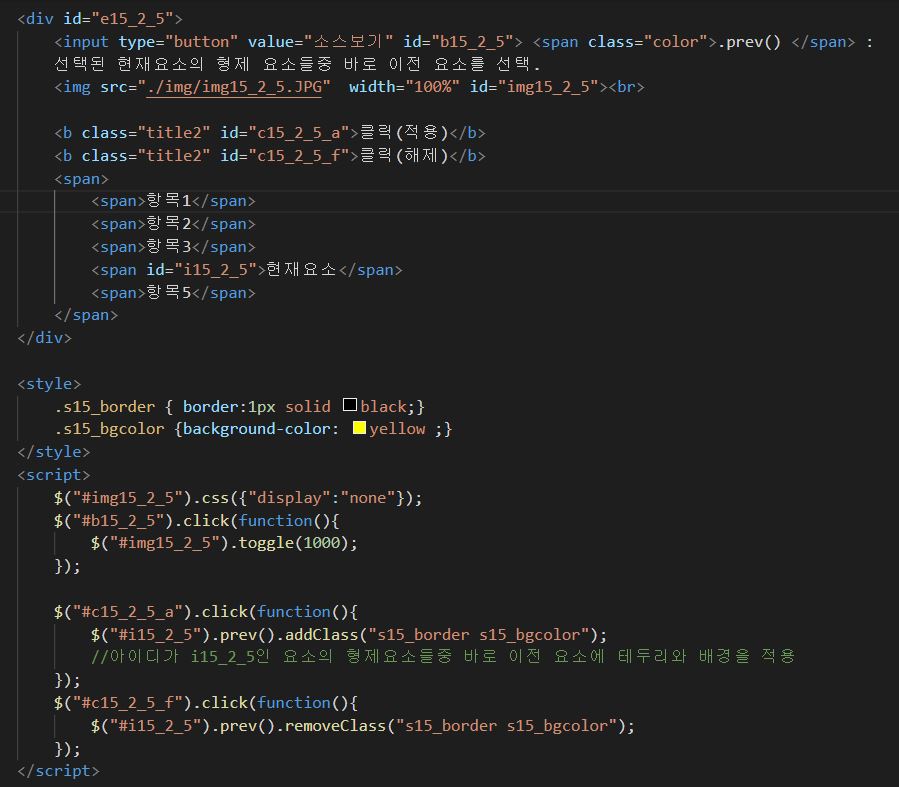Screen dimensions: 899x787
Task: Click the closing '</style>' tag
Action: click(54, 452)
